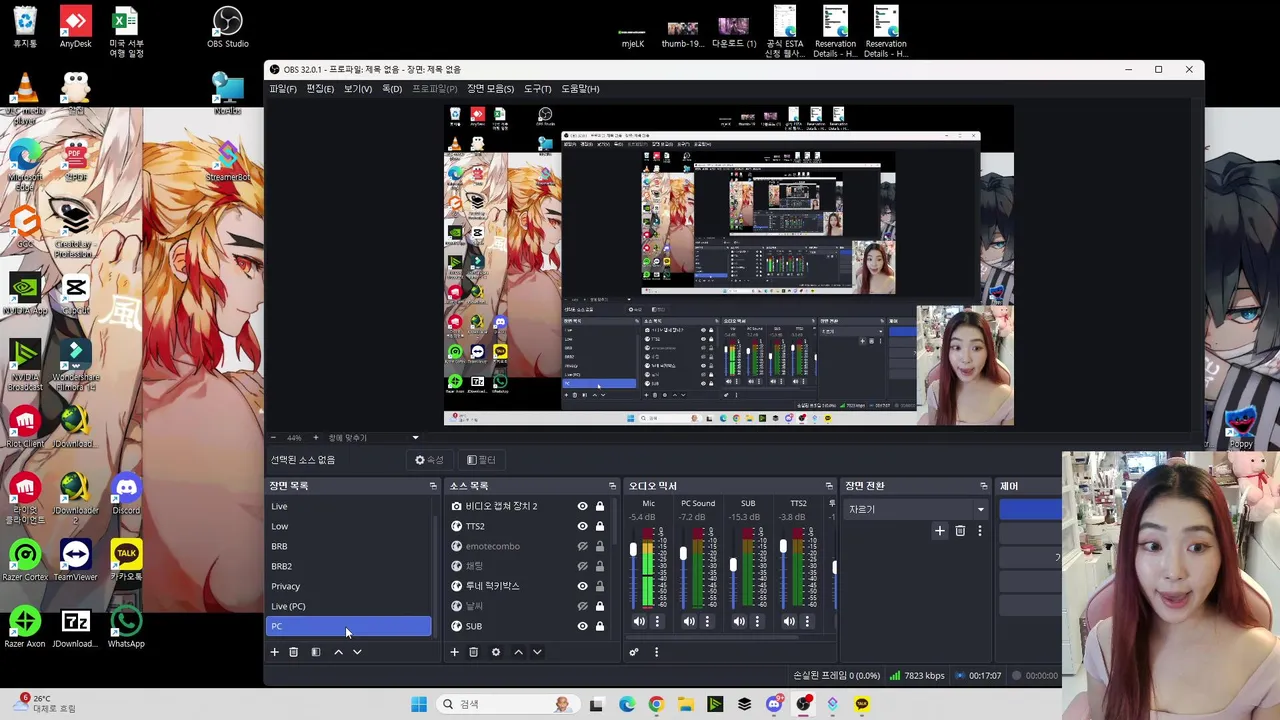Select the BRB2 scene
1280x720 pixels.
349,566
